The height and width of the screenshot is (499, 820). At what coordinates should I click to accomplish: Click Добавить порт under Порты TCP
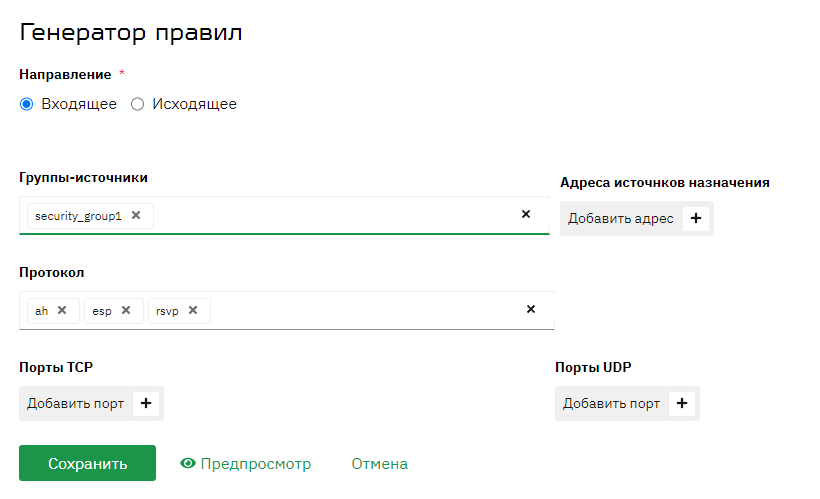(x=92, y=403)
